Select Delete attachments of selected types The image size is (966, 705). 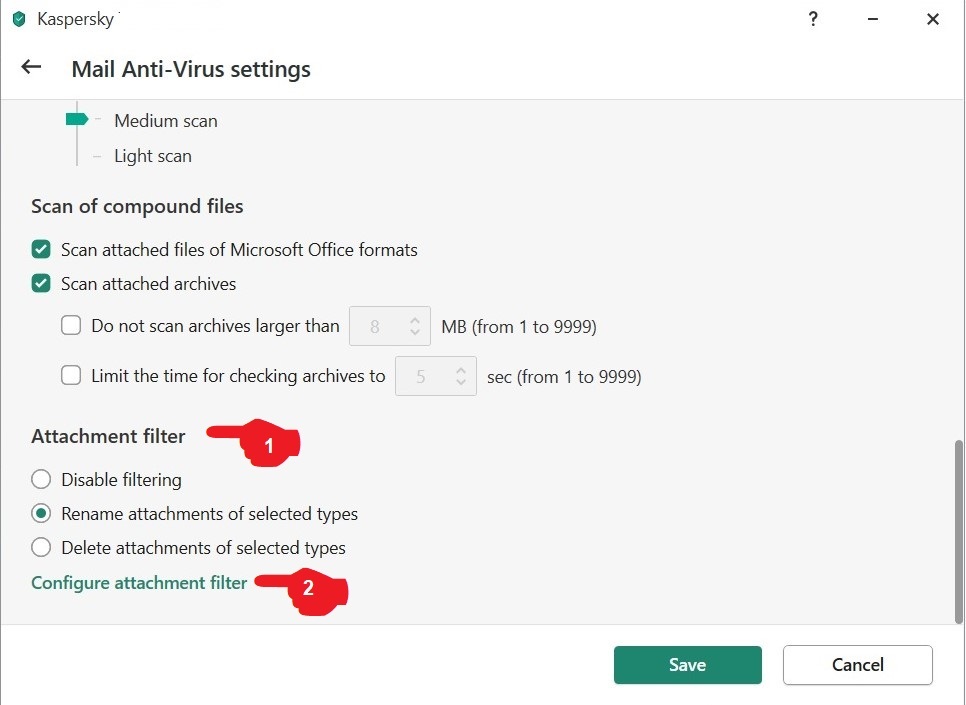click(x=41, y=547)
